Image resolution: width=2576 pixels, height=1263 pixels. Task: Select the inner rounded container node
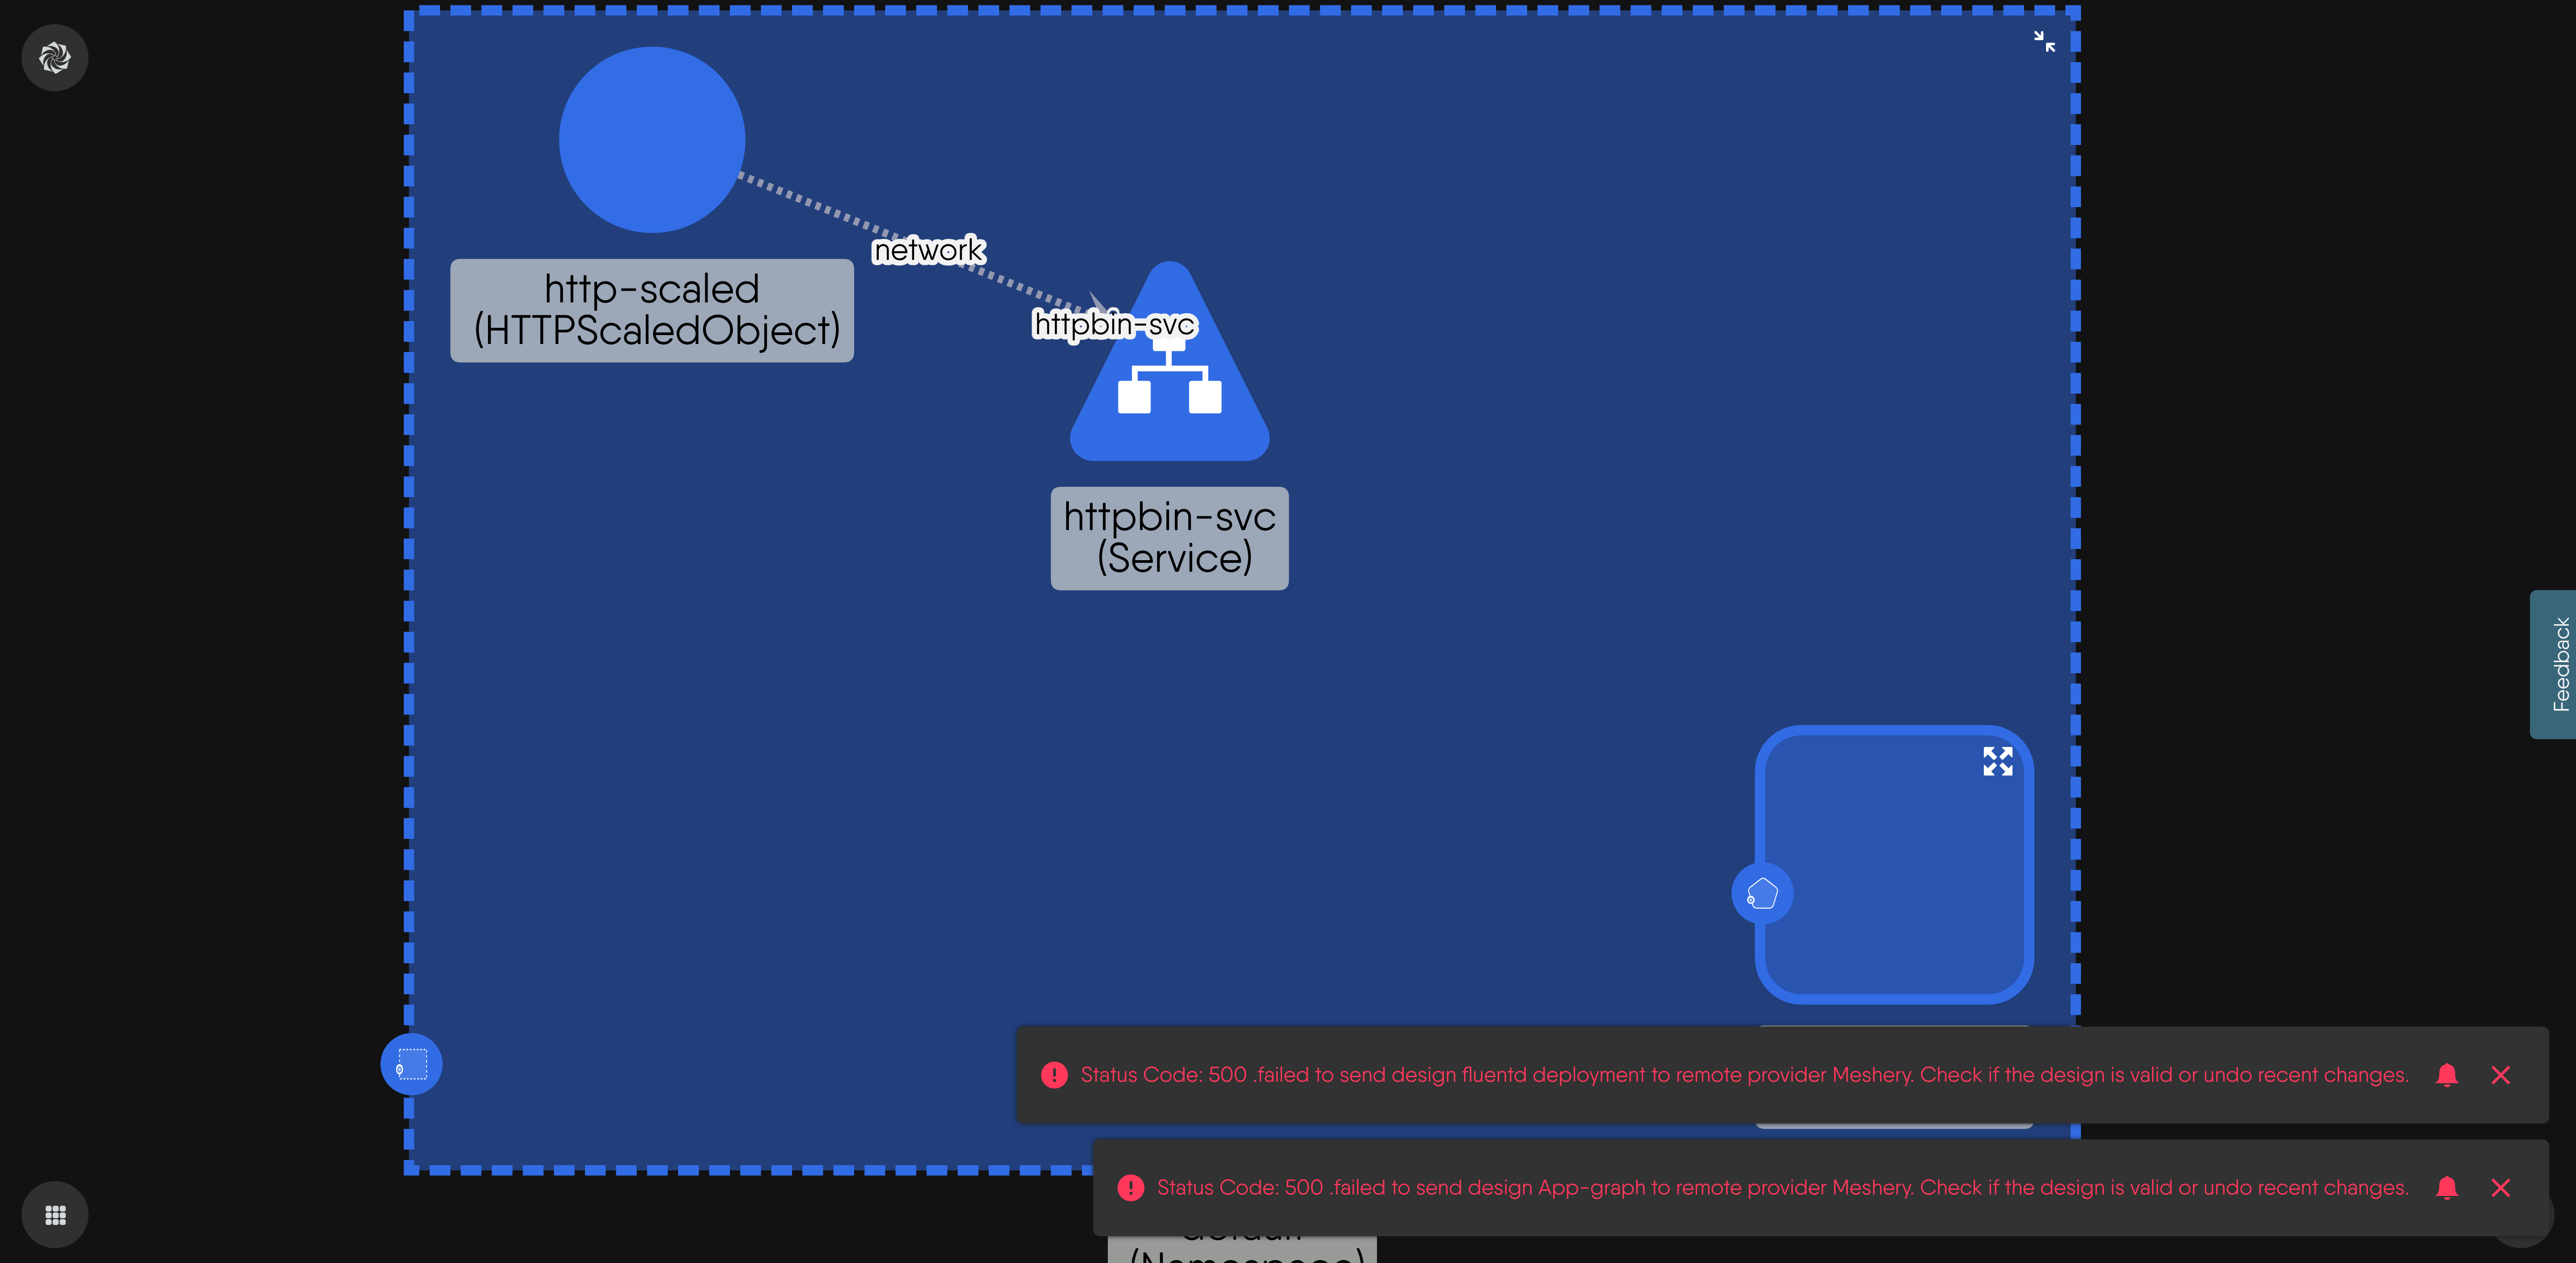tap(1894, 865)
